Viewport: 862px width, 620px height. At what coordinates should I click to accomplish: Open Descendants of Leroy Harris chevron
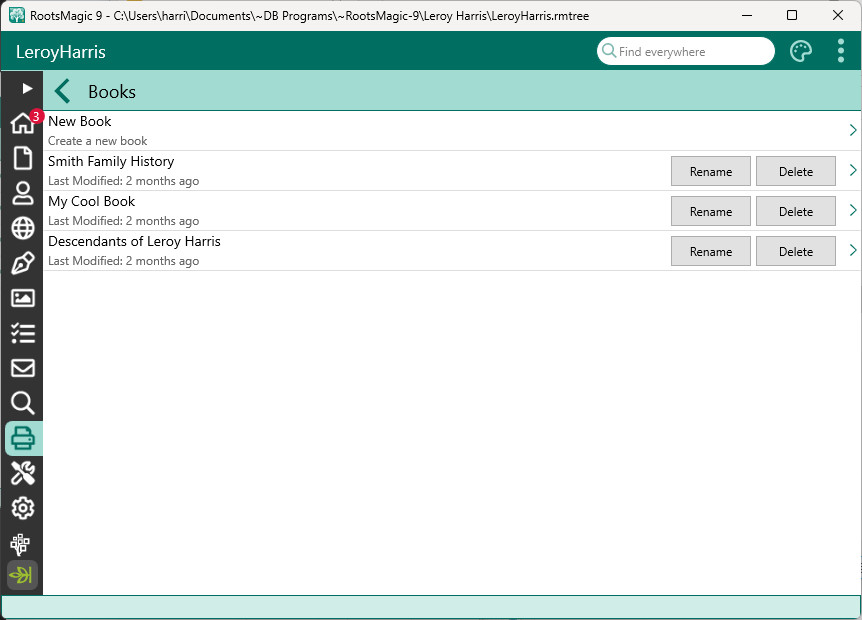point(852,250)
